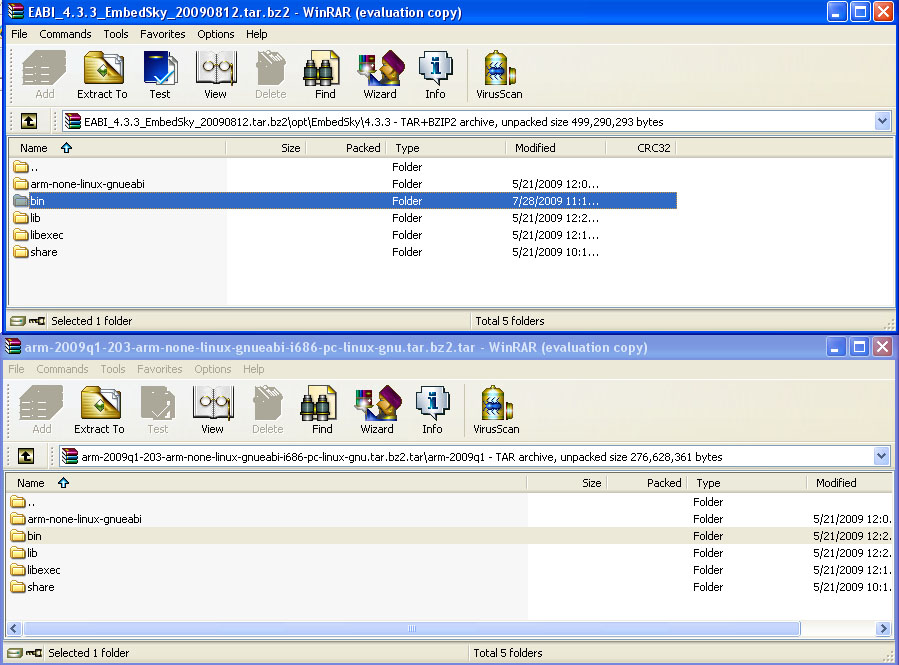Screen dimensions: 899x665
Task: Select lib folder in bottom arm-2009q1 window
Action: (x=450, y=553)
